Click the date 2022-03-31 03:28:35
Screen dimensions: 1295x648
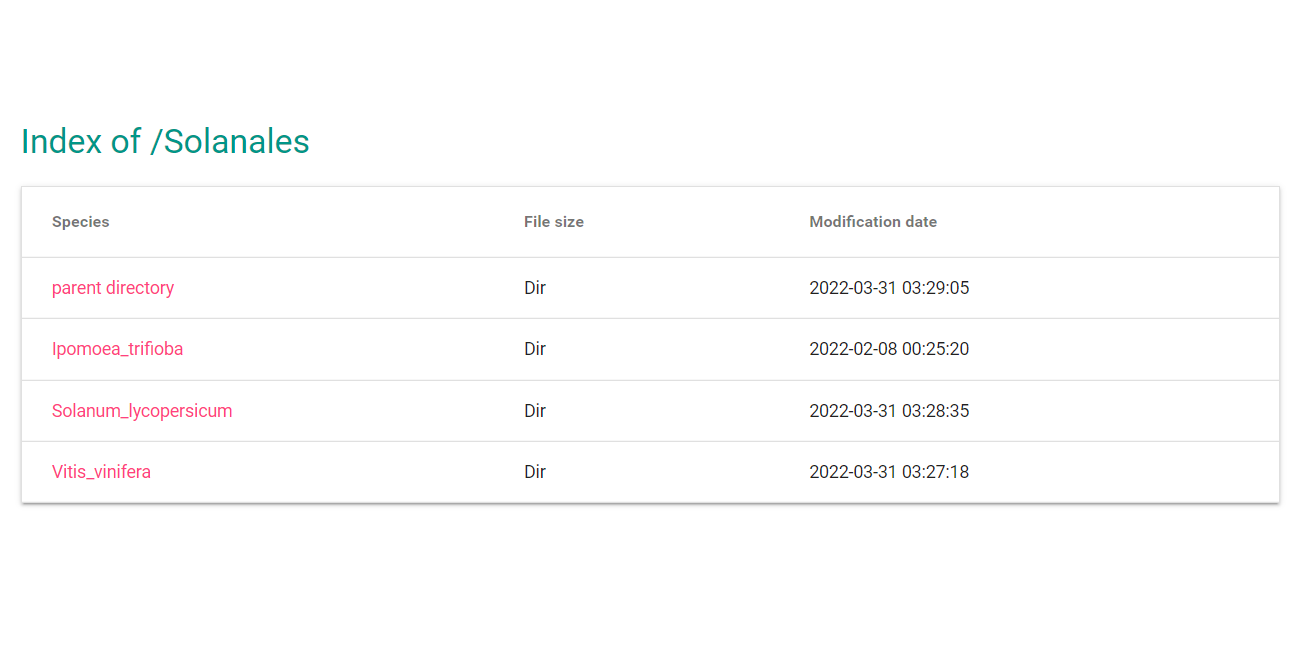[x=889, y=411]
